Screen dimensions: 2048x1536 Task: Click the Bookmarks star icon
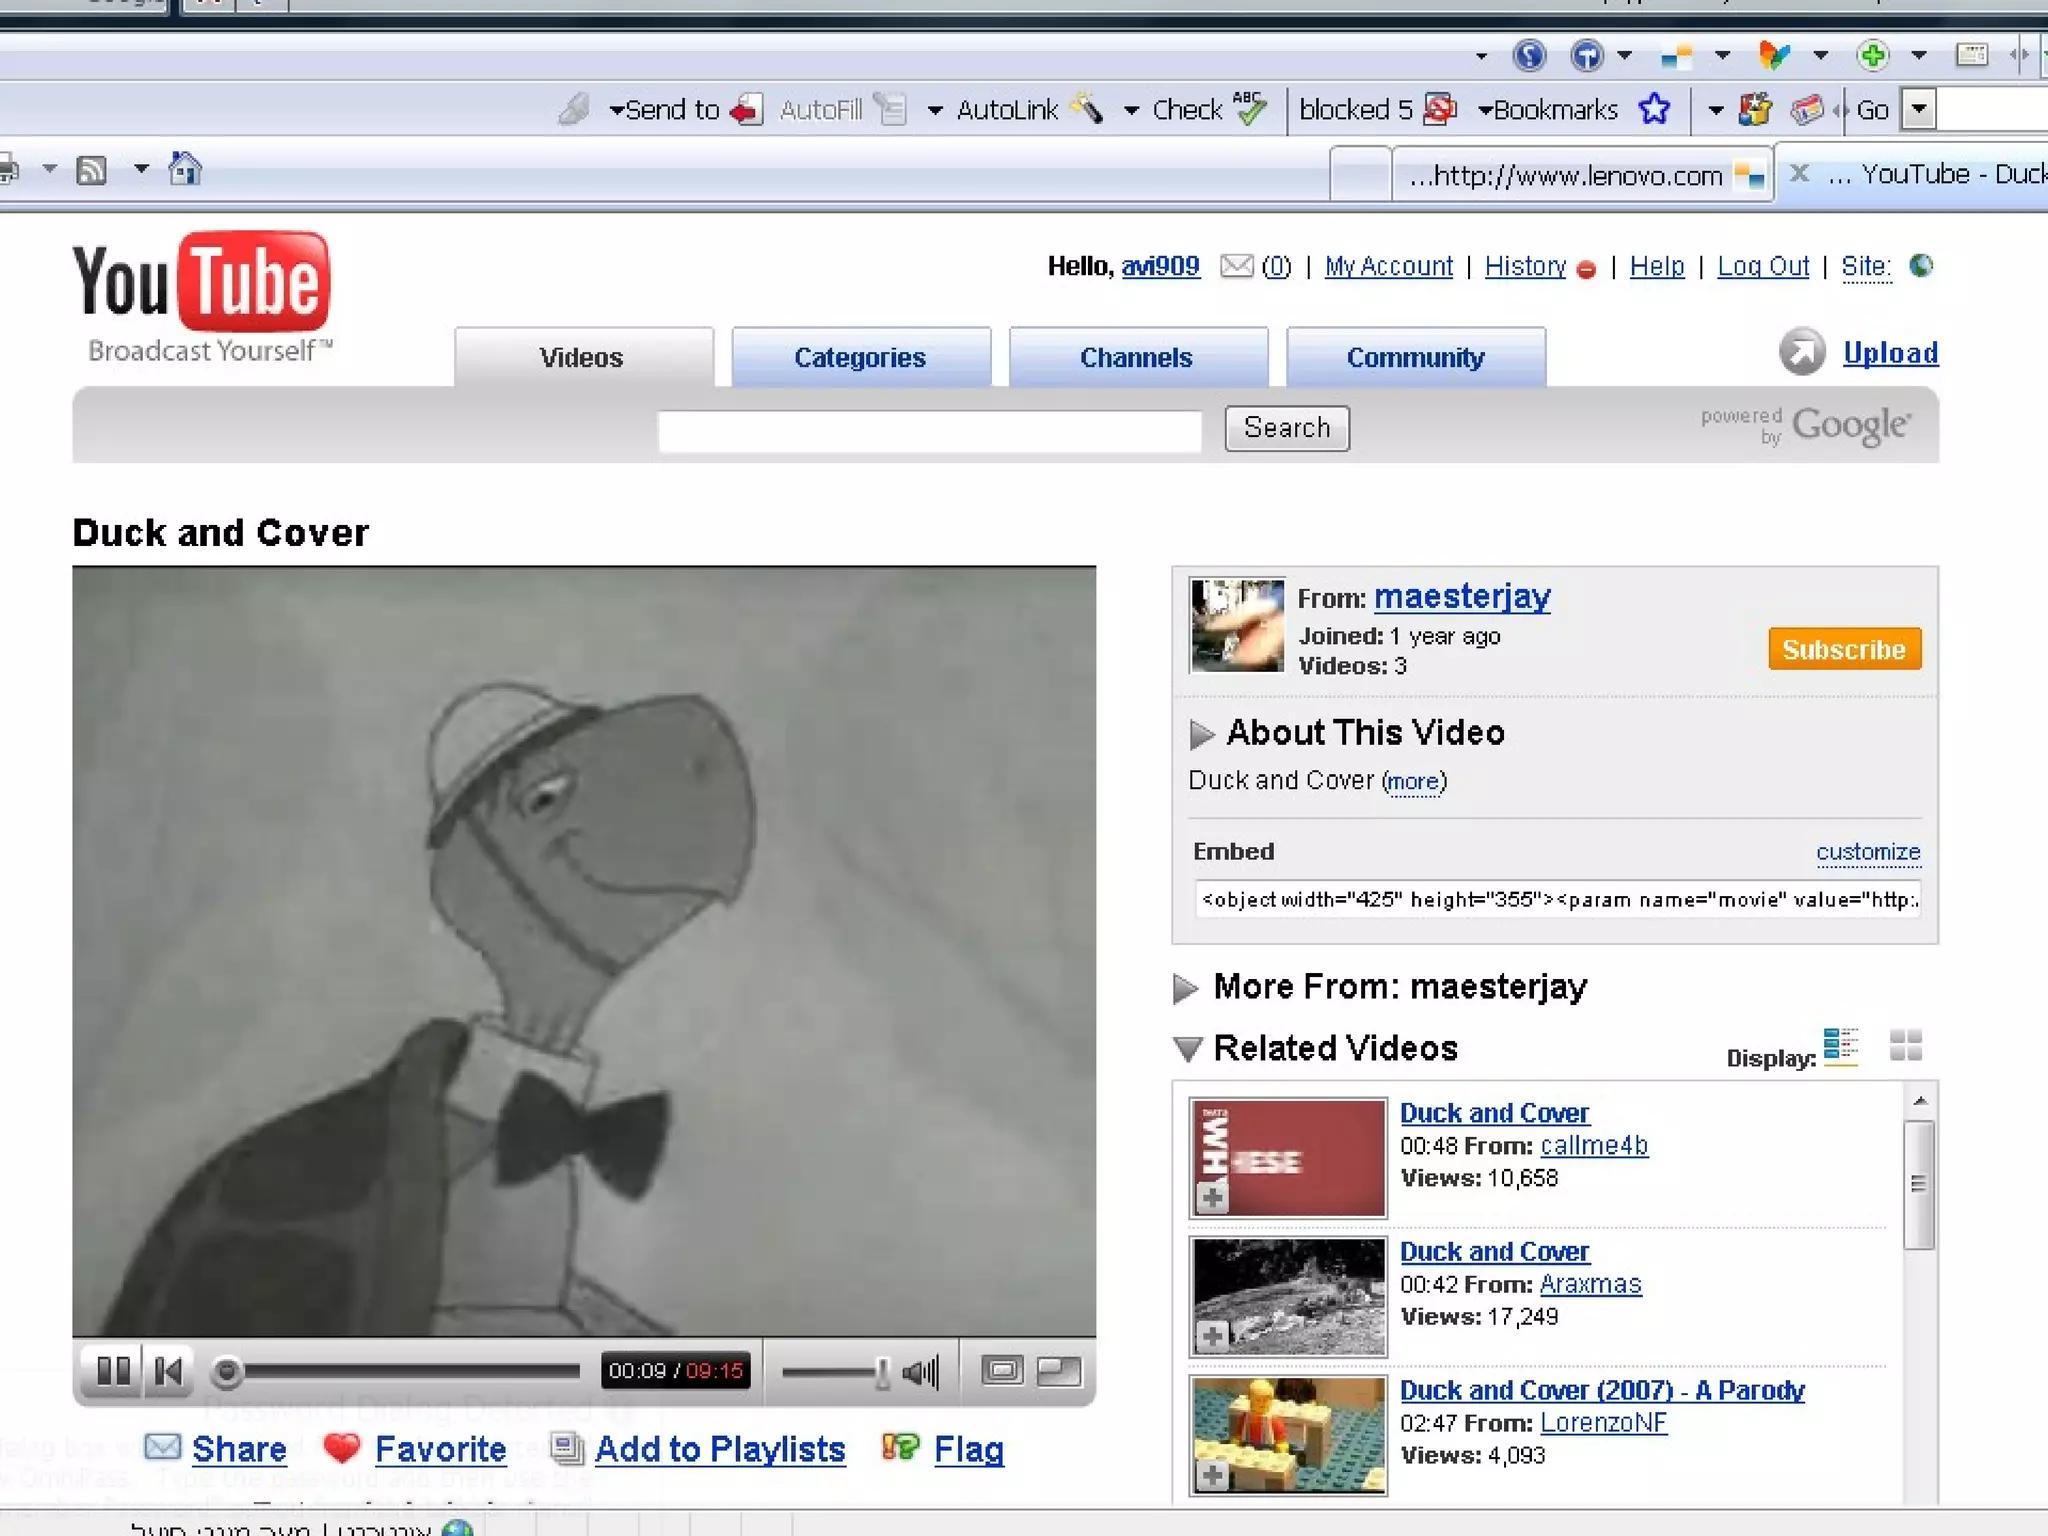1654,109
